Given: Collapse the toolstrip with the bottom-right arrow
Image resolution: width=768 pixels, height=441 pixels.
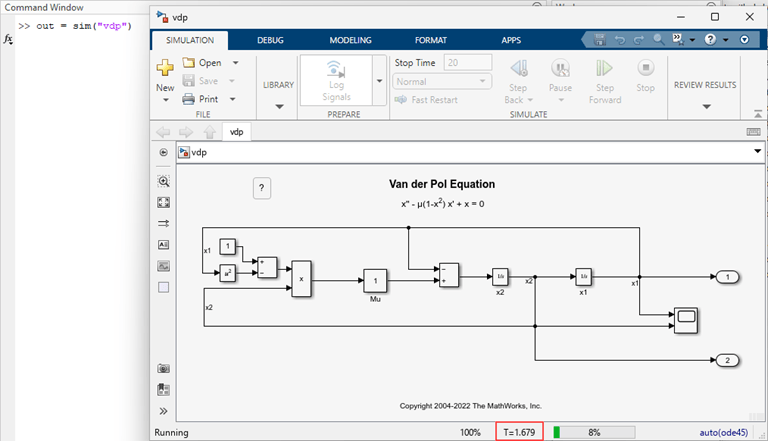Looking at the screenshot, I should (758, 114).
